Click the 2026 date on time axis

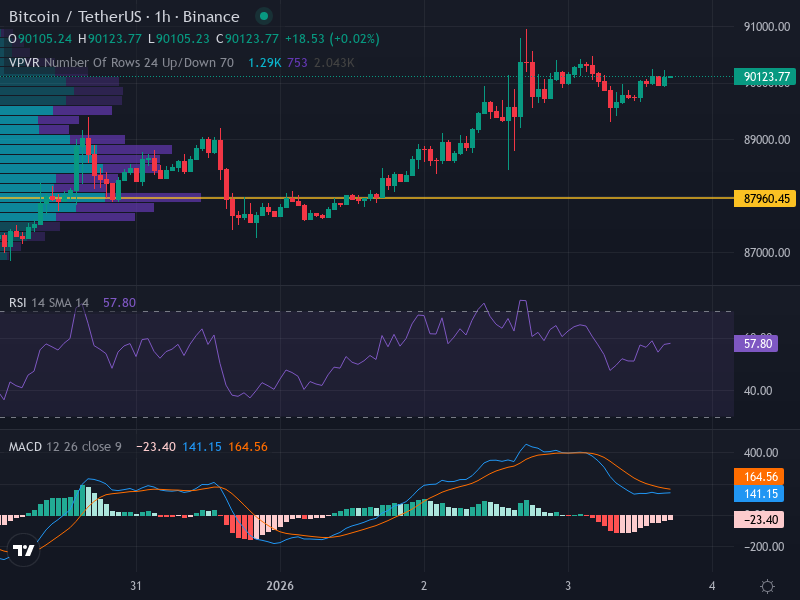coord(281,585)
